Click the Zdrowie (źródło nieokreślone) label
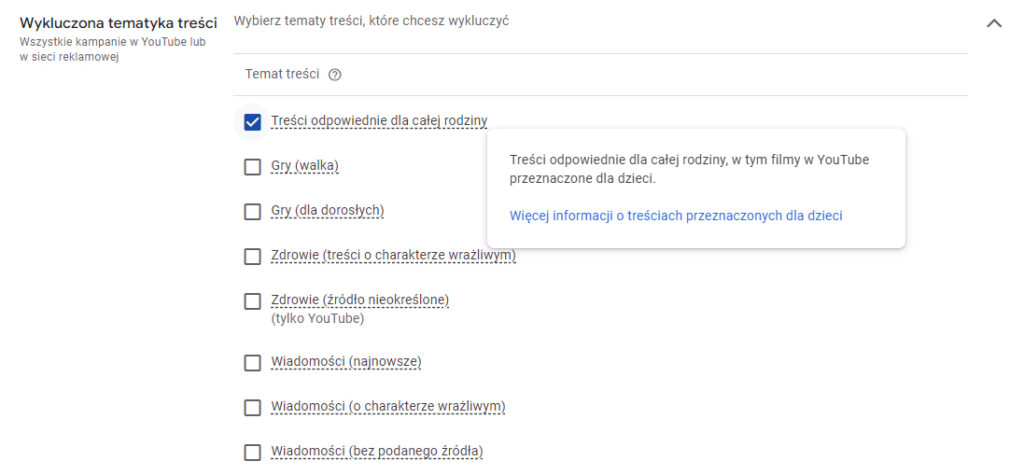This screenshot has height=475, width=1024. click(360, 300)
